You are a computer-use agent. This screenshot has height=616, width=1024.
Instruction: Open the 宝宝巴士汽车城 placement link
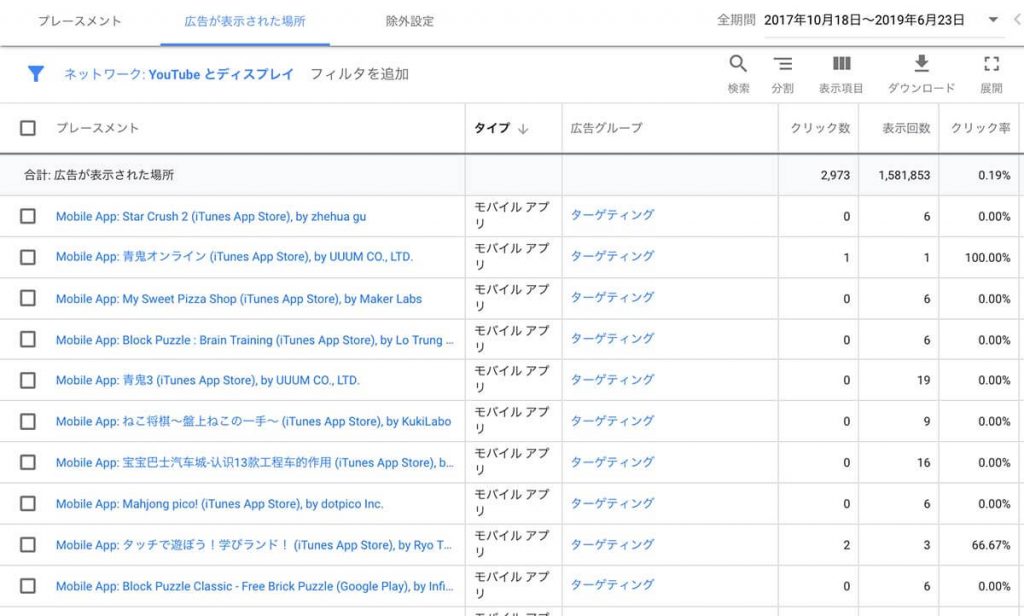pyautogui.click(x=255, y=462)
